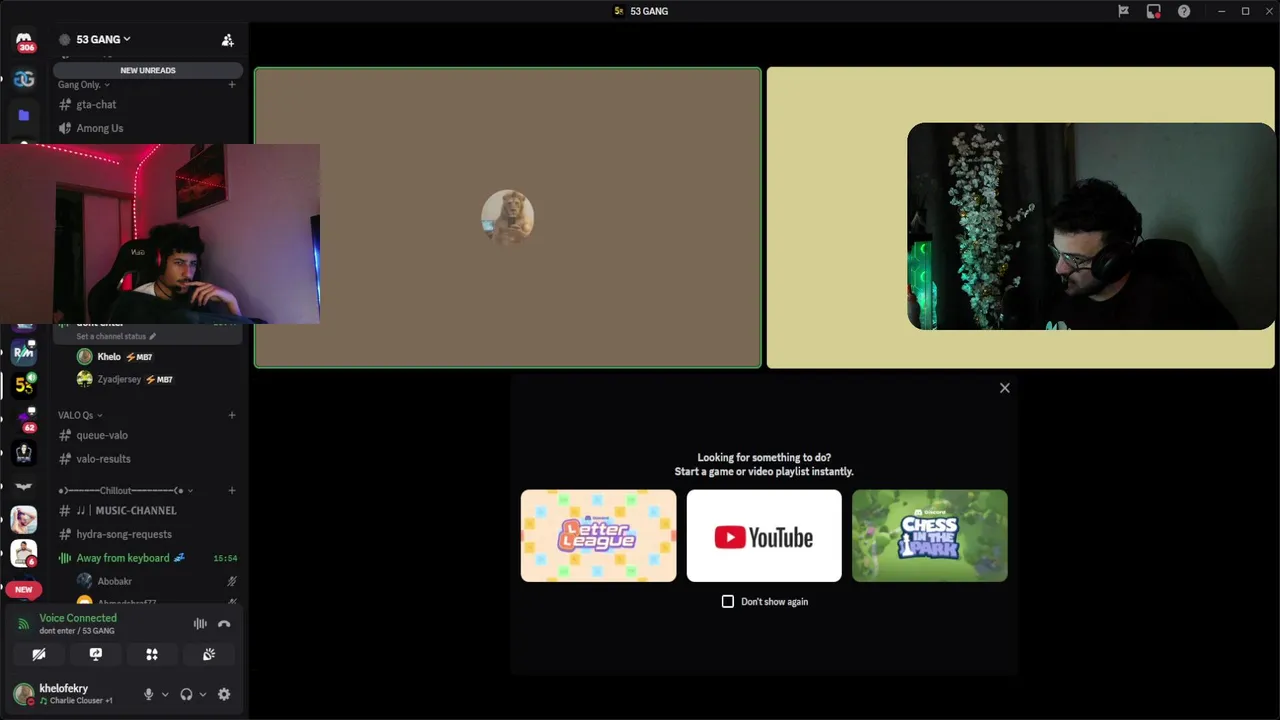Open the GG server icon in the server list
The image size is (1280, 720).
(x=24, y=79)
